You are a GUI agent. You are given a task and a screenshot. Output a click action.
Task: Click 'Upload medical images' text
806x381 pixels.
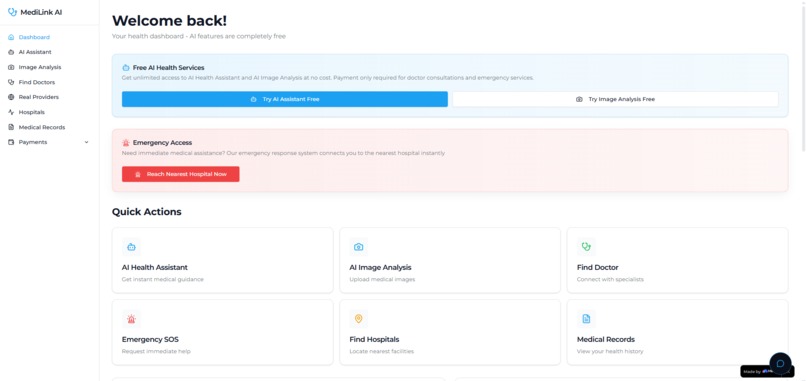(382, 279)
